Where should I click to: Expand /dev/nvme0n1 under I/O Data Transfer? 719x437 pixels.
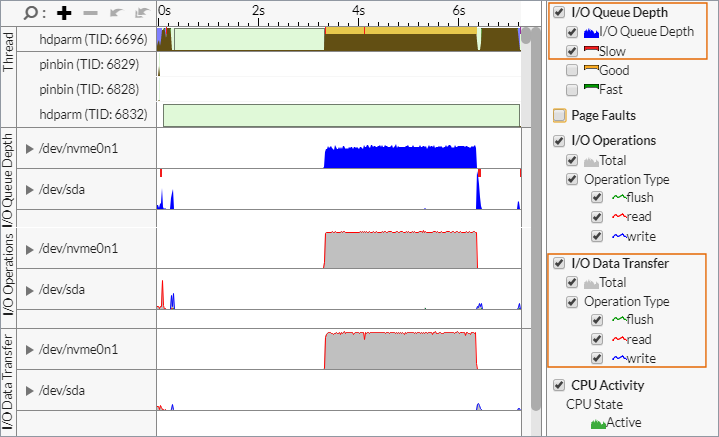tap(30, 349)
